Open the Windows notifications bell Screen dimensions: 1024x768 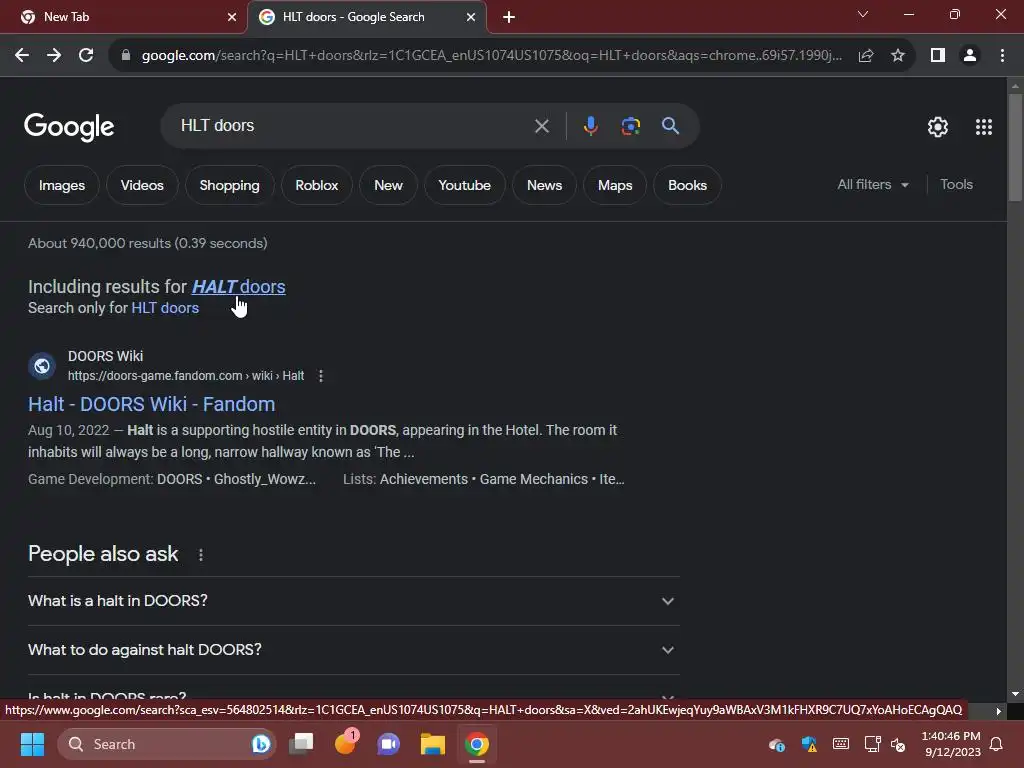click(x=997, y=744)
